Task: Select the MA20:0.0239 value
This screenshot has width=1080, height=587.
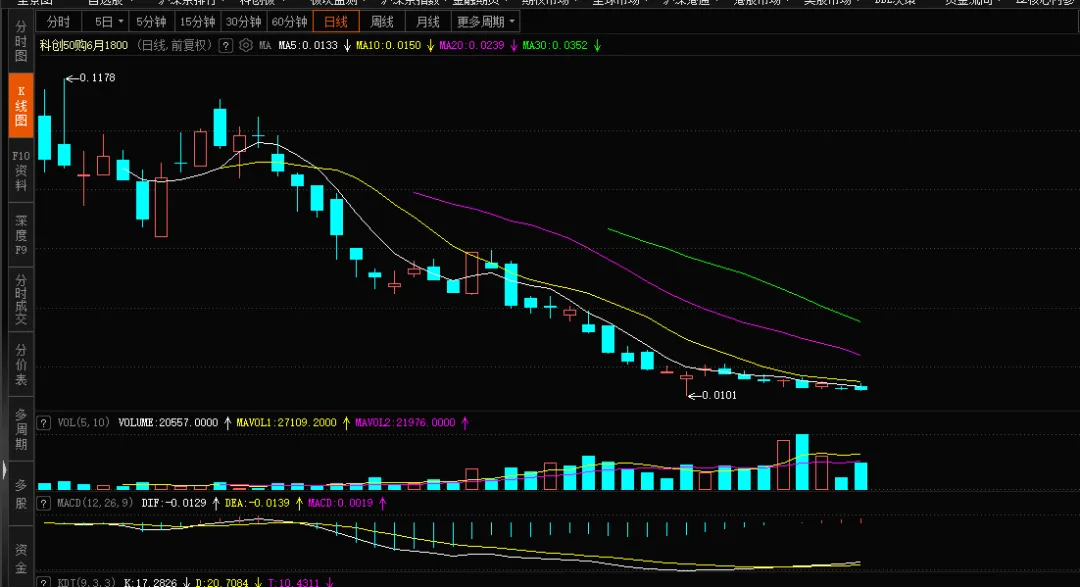Action: [x=472, y=45]
